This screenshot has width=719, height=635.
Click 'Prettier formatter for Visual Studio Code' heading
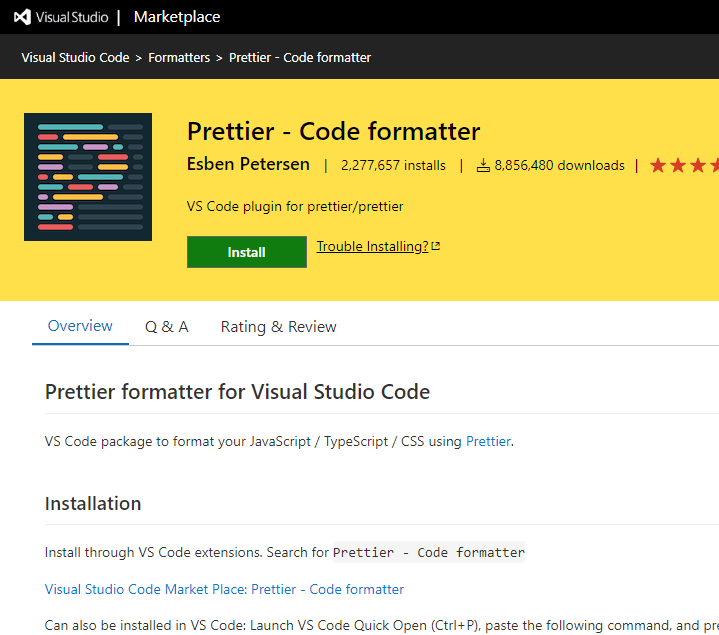[238, 392]
